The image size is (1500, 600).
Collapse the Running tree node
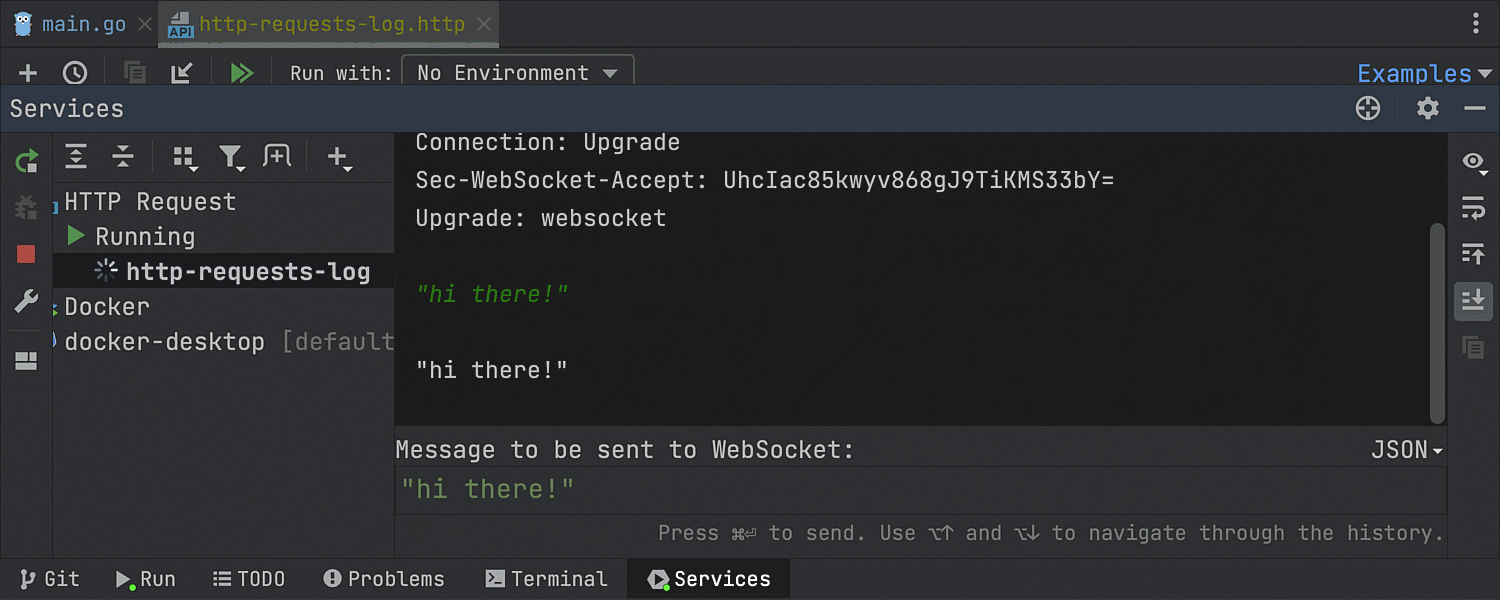pos(76,237)
